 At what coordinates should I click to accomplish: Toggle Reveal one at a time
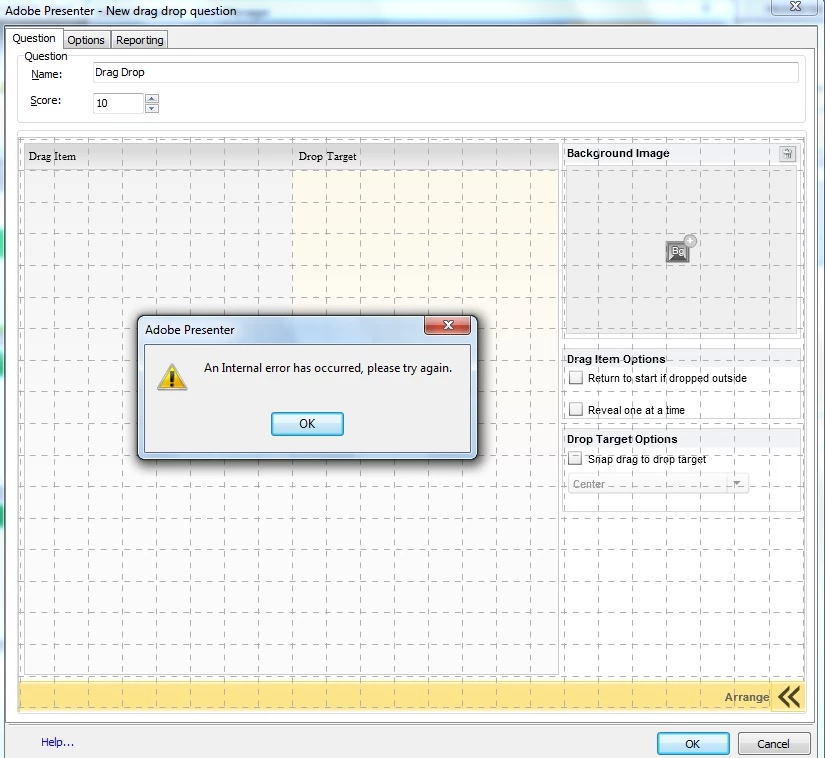point(576,409)
